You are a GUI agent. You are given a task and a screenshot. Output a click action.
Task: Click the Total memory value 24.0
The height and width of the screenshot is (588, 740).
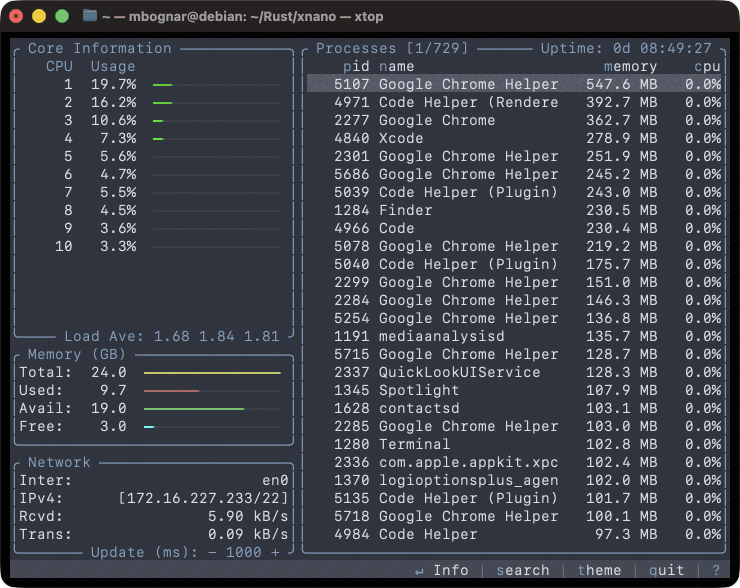click(109, 372)
